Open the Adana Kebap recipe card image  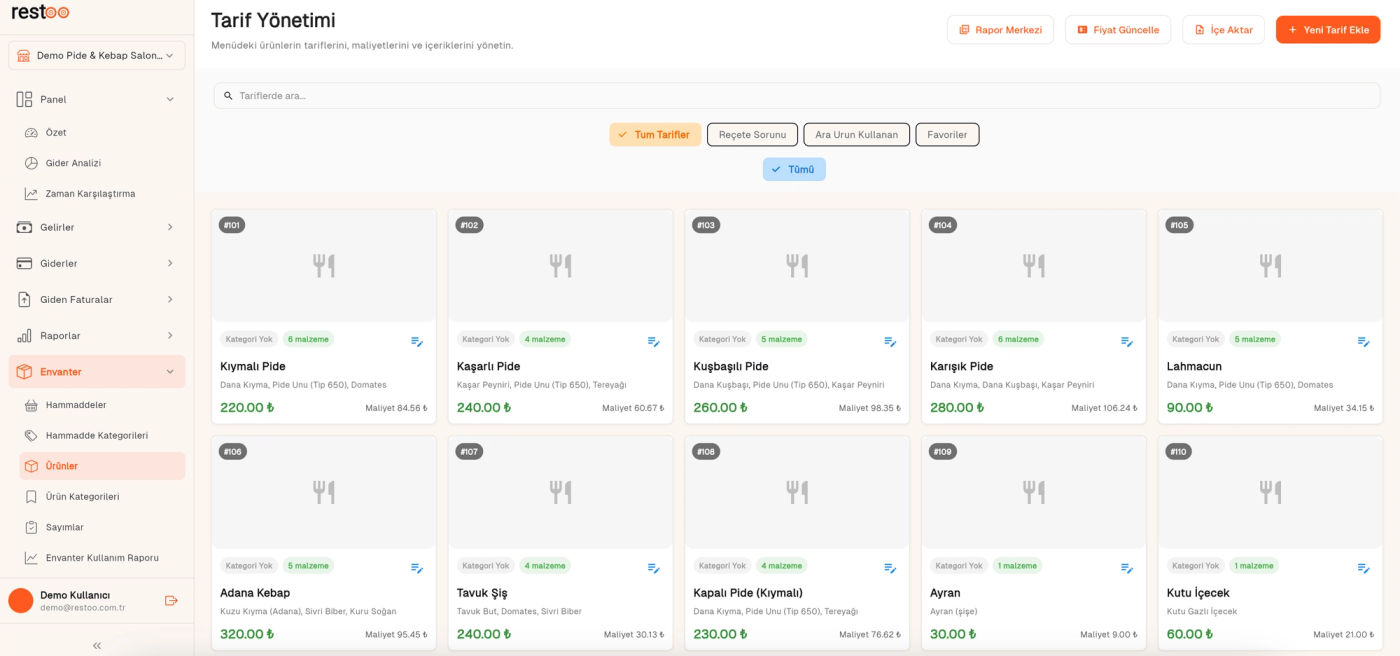pos(324,492)
